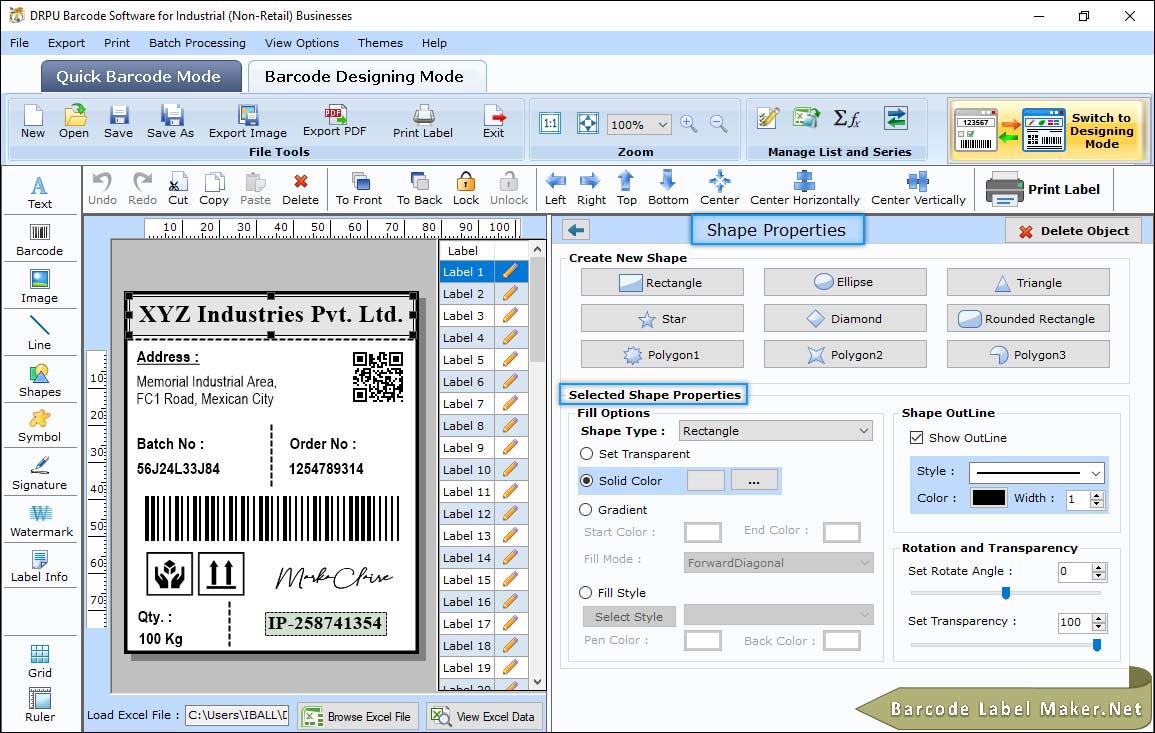Select the Fill Style radio button
Viewport: 1155px width, 733px height.
tap(586, 592)
